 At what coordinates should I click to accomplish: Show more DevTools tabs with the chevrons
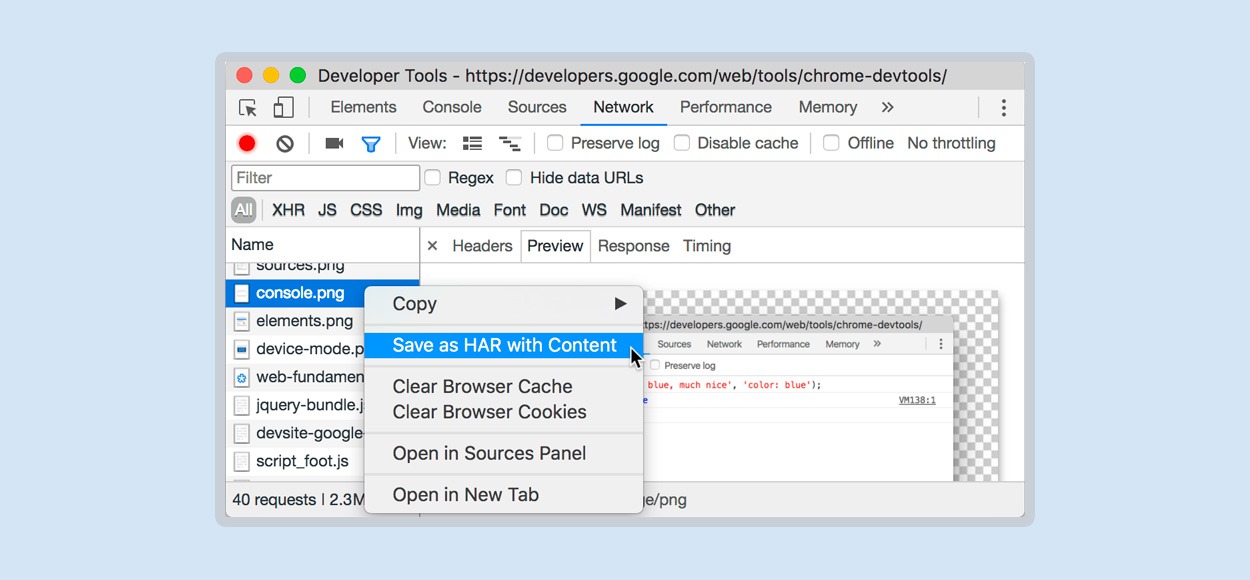click(887, 107)
